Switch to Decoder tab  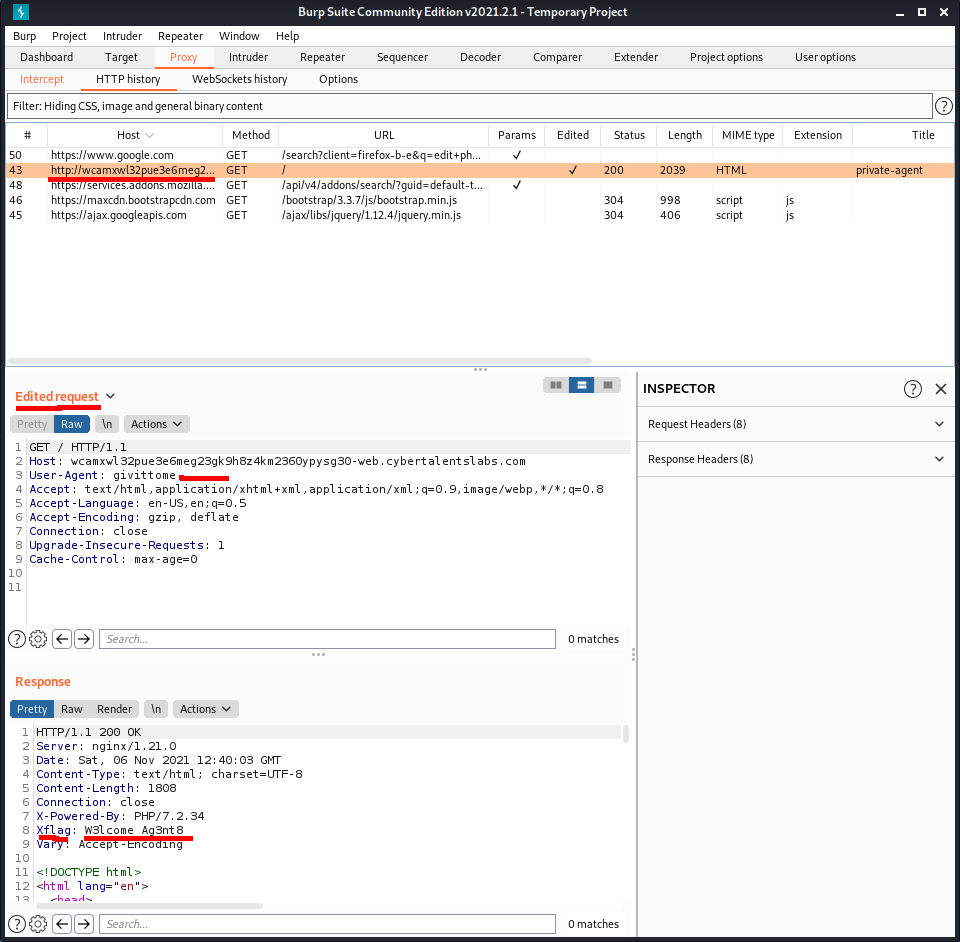481,57
